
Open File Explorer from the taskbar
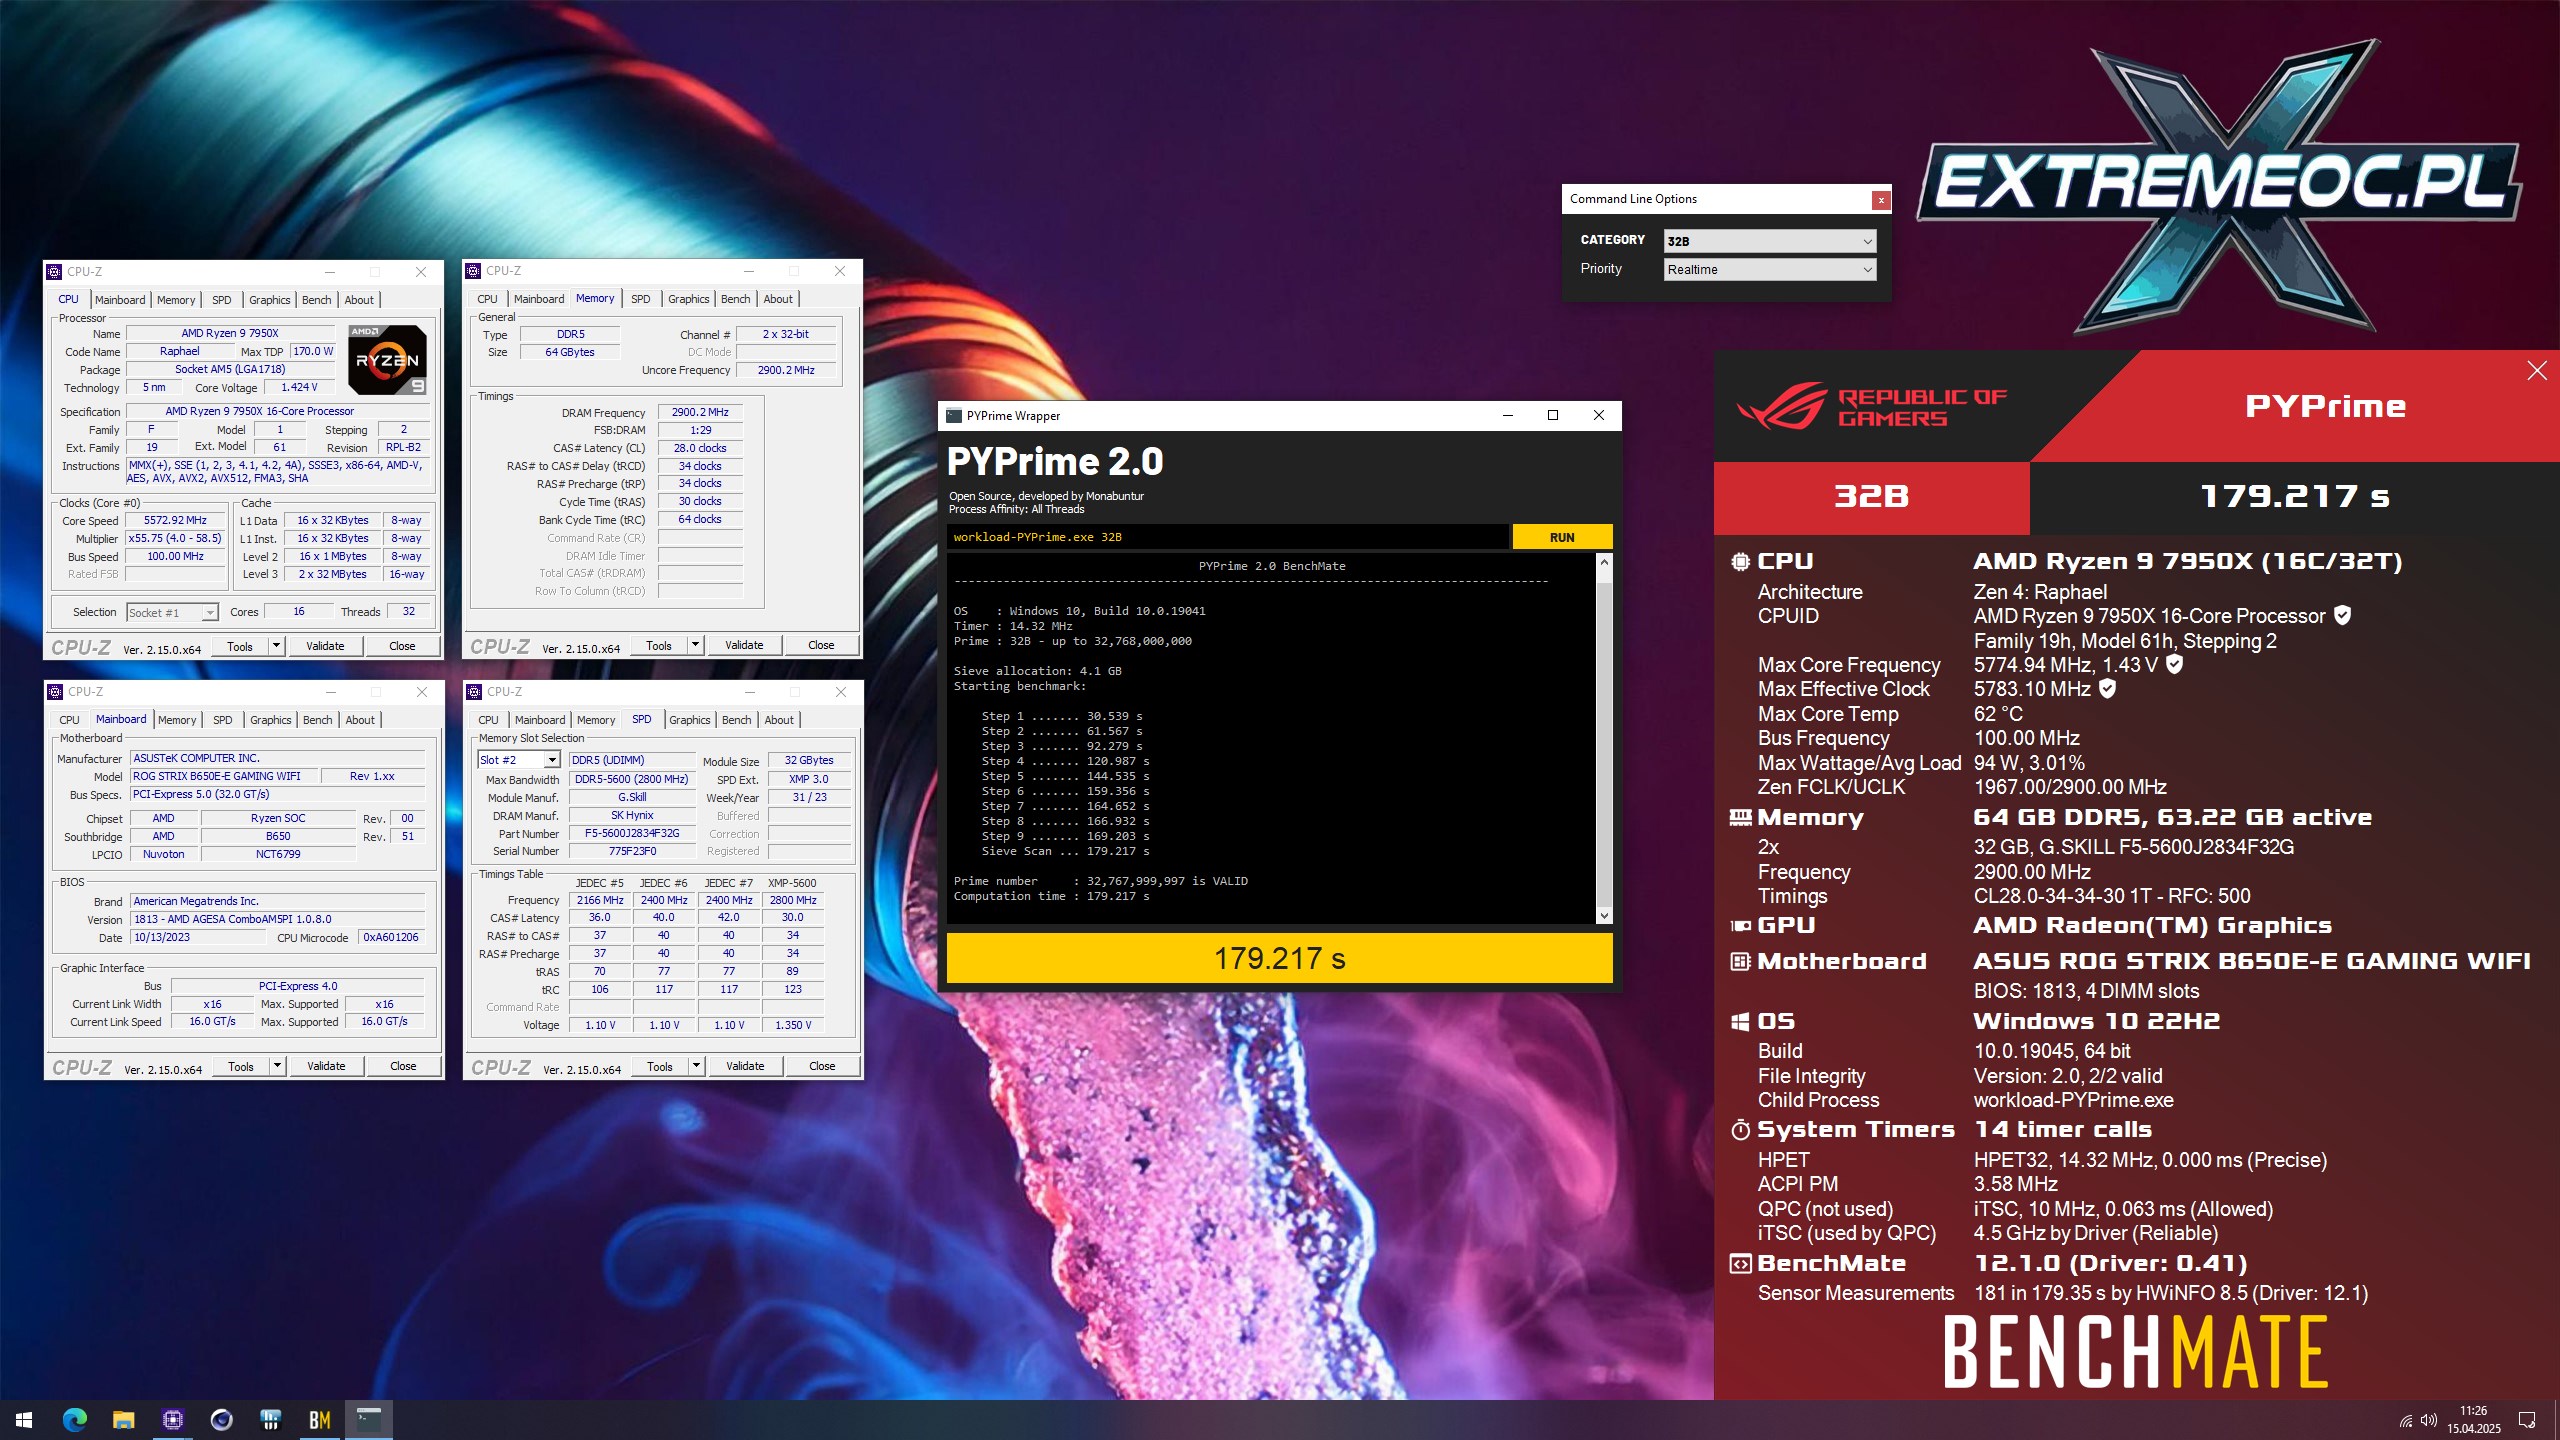123,1420
